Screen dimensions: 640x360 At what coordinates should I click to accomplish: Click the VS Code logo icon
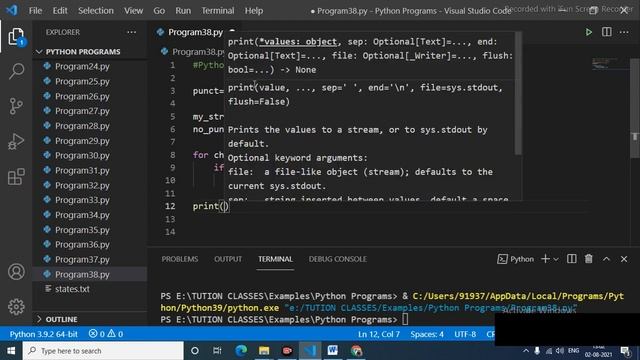tap(12, 10)
